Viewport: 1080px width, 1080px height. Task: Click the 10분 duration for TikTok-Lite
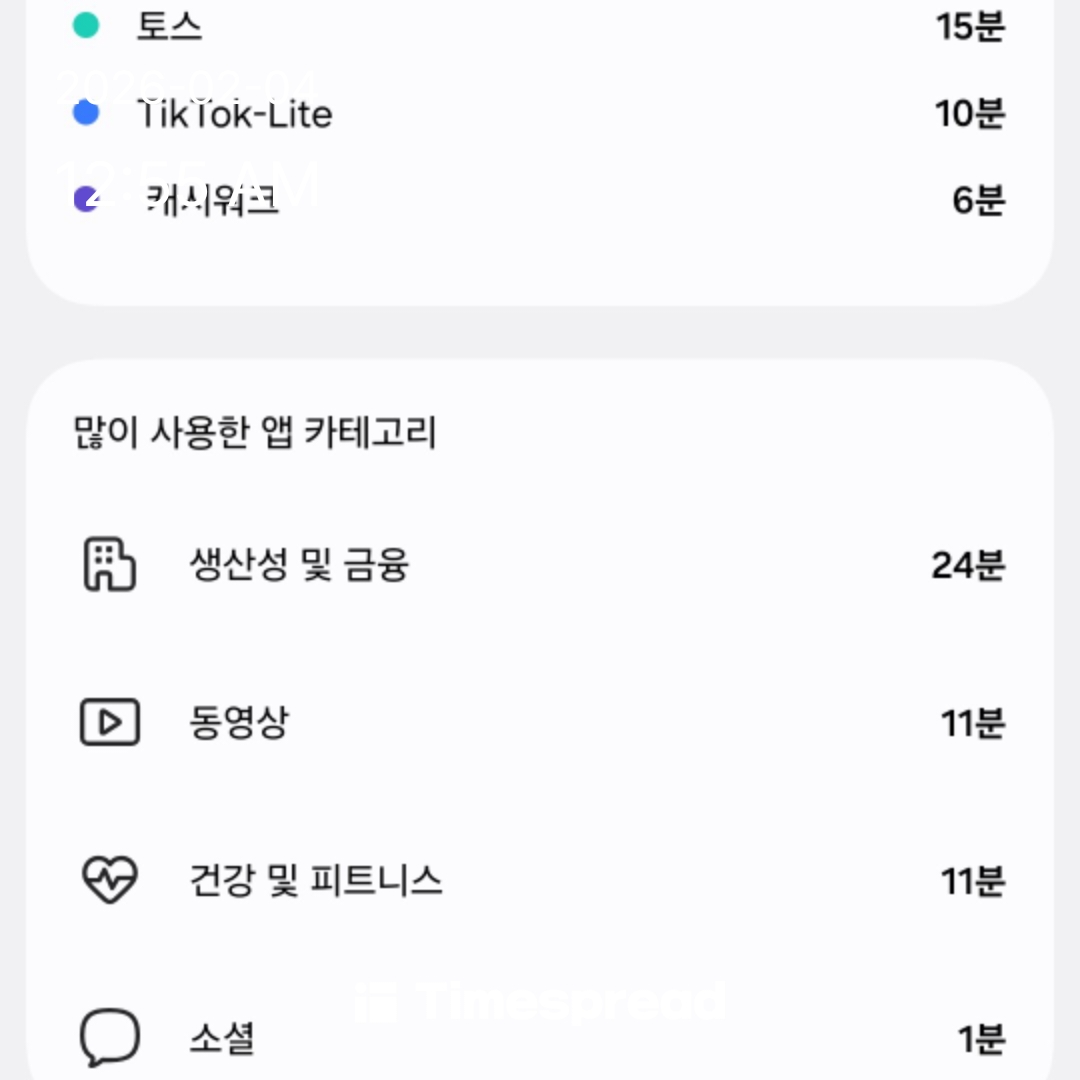coord(970,115)
